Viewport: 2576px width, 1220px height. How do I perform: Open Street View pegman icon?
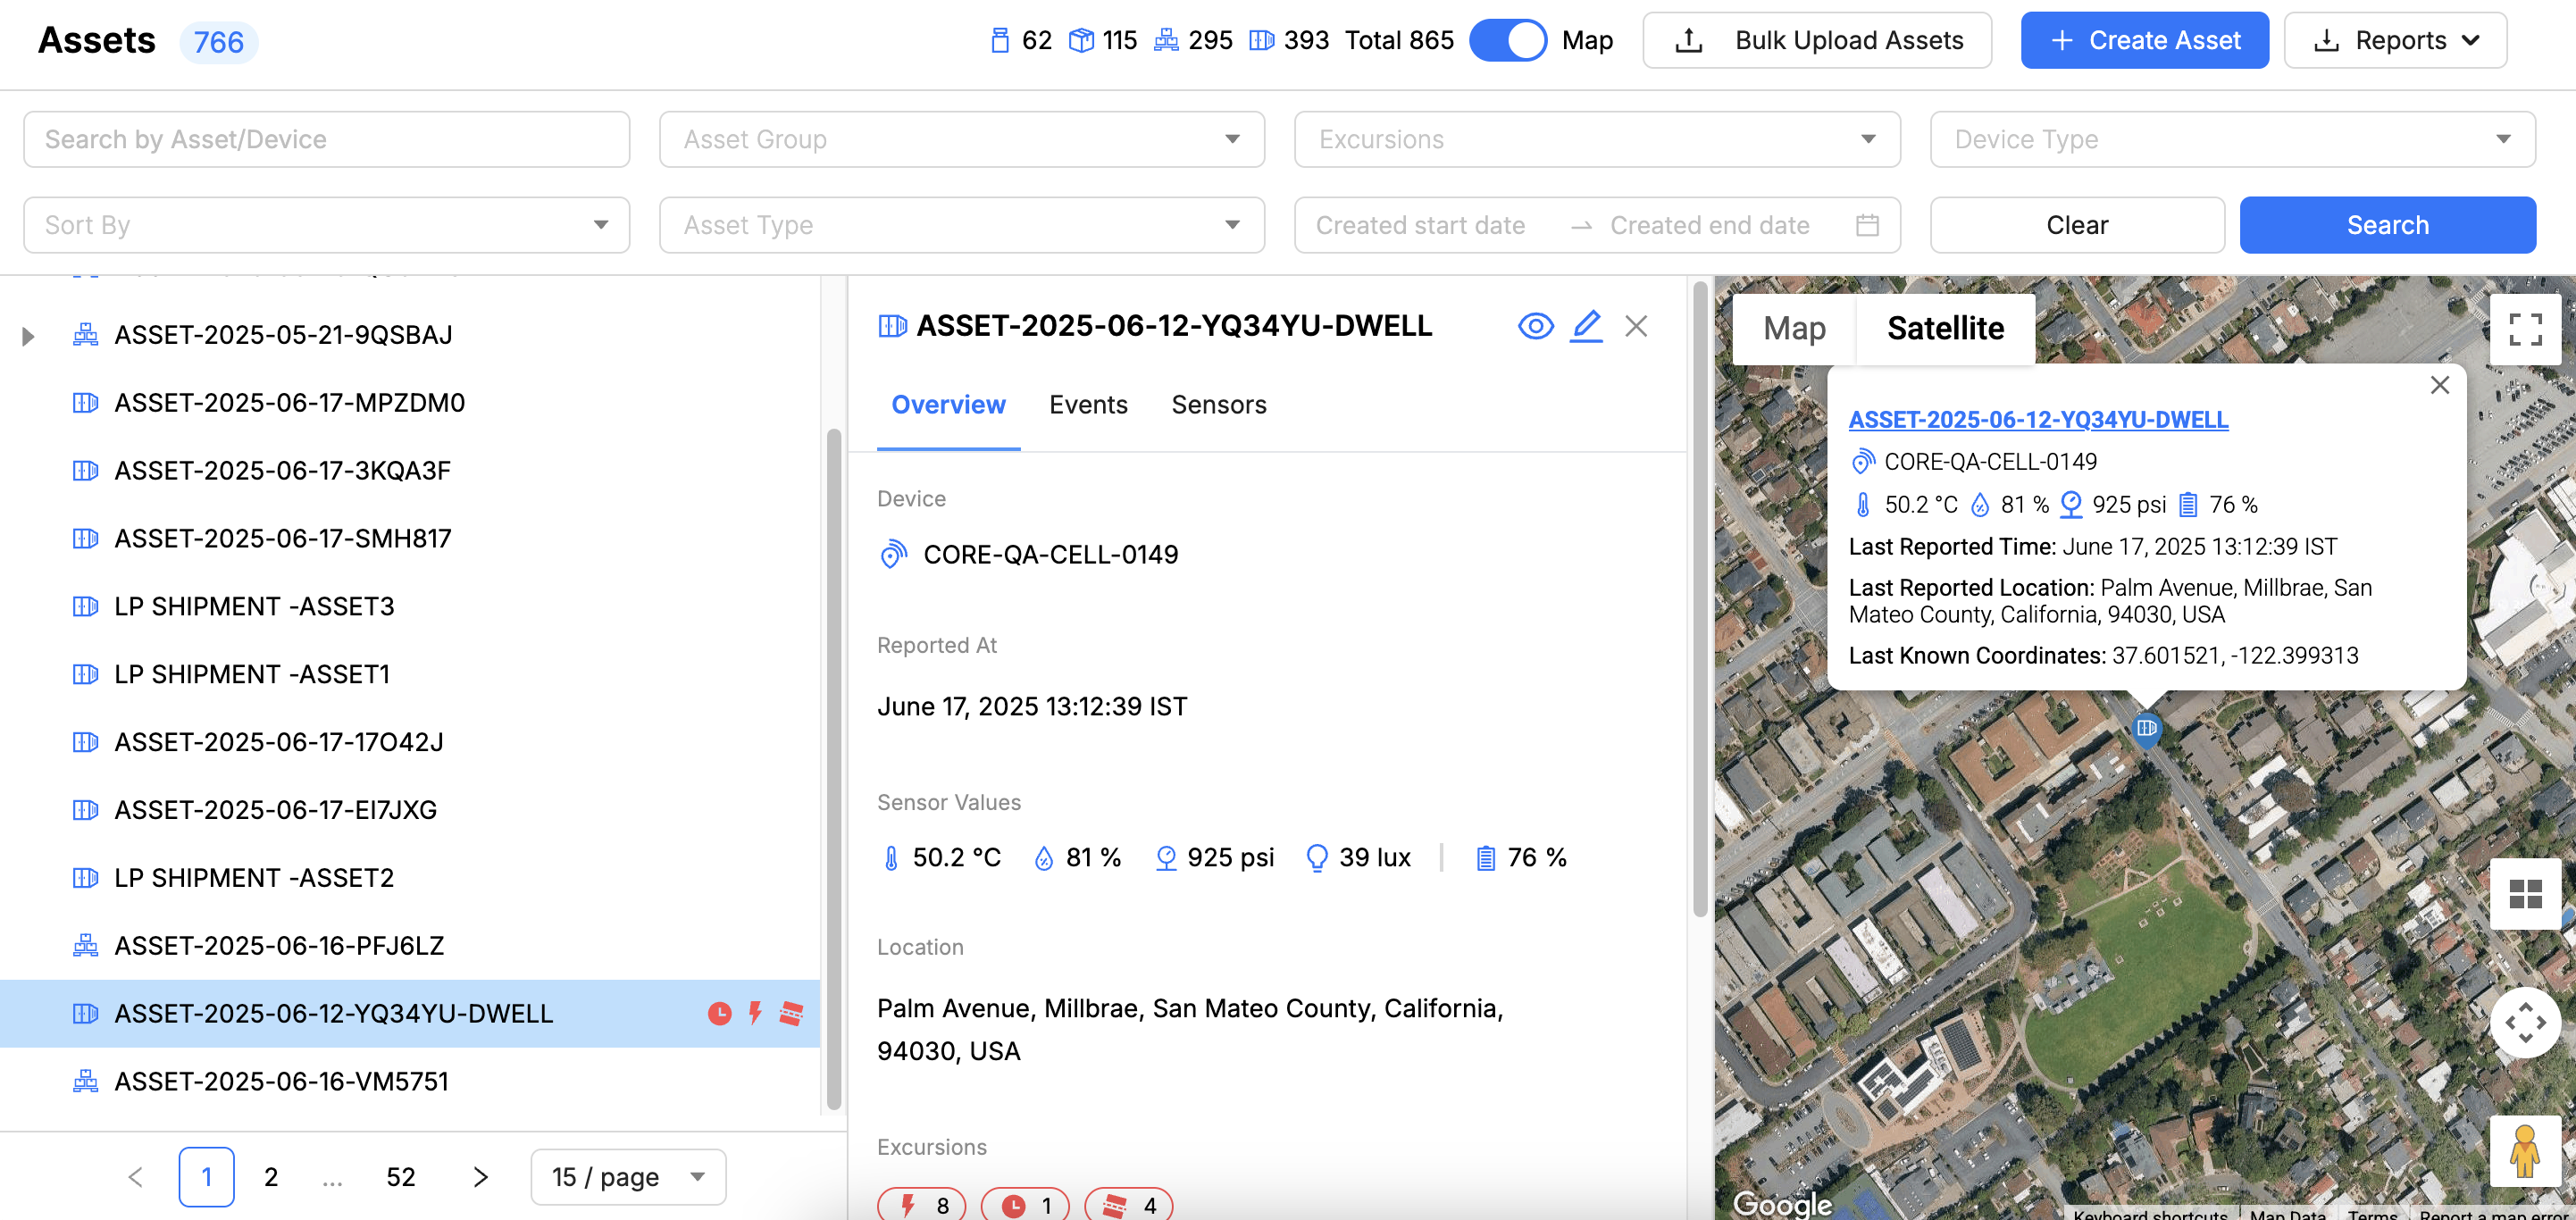point(2523,1151)
